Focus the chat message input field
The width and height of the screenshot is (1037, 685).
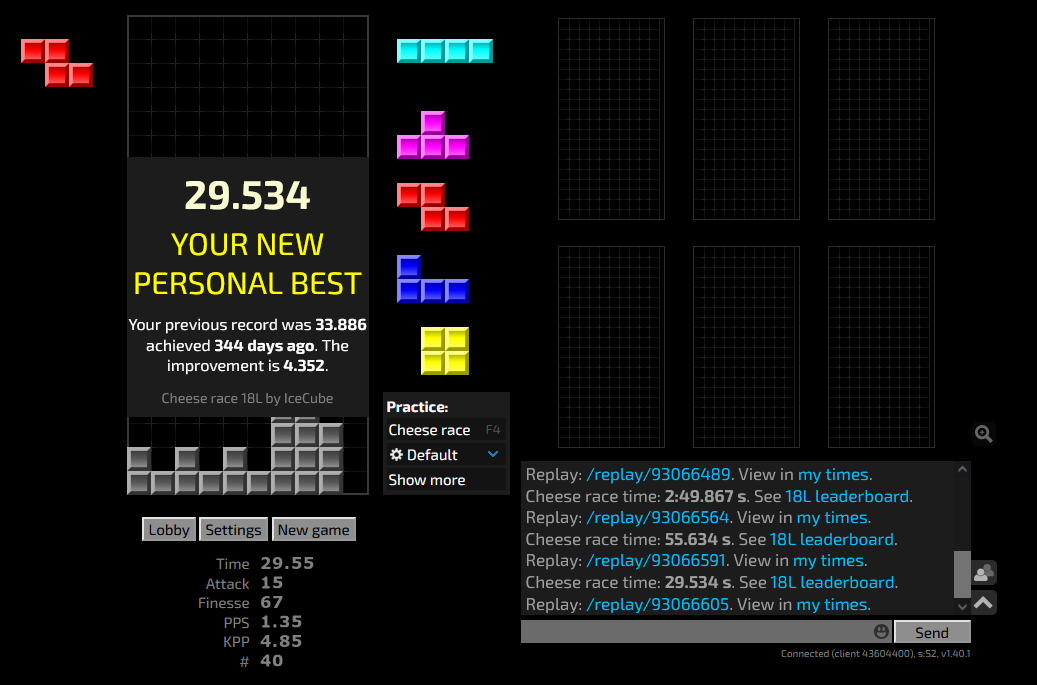click(x=695, y=632)
